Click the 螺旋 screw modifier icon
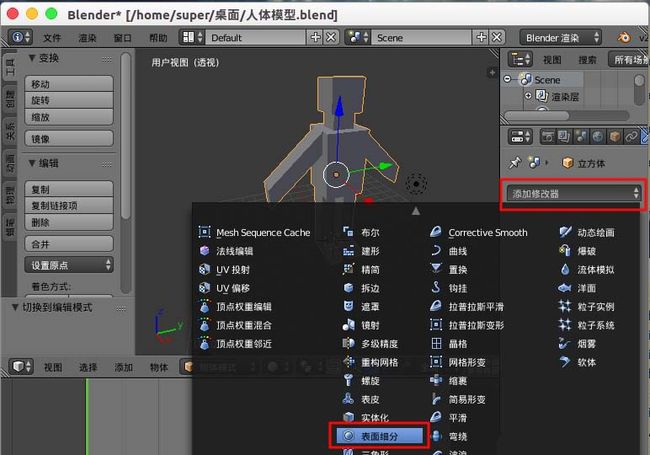The width and height of the screenshot is (650, 455). tap(349, 380)
